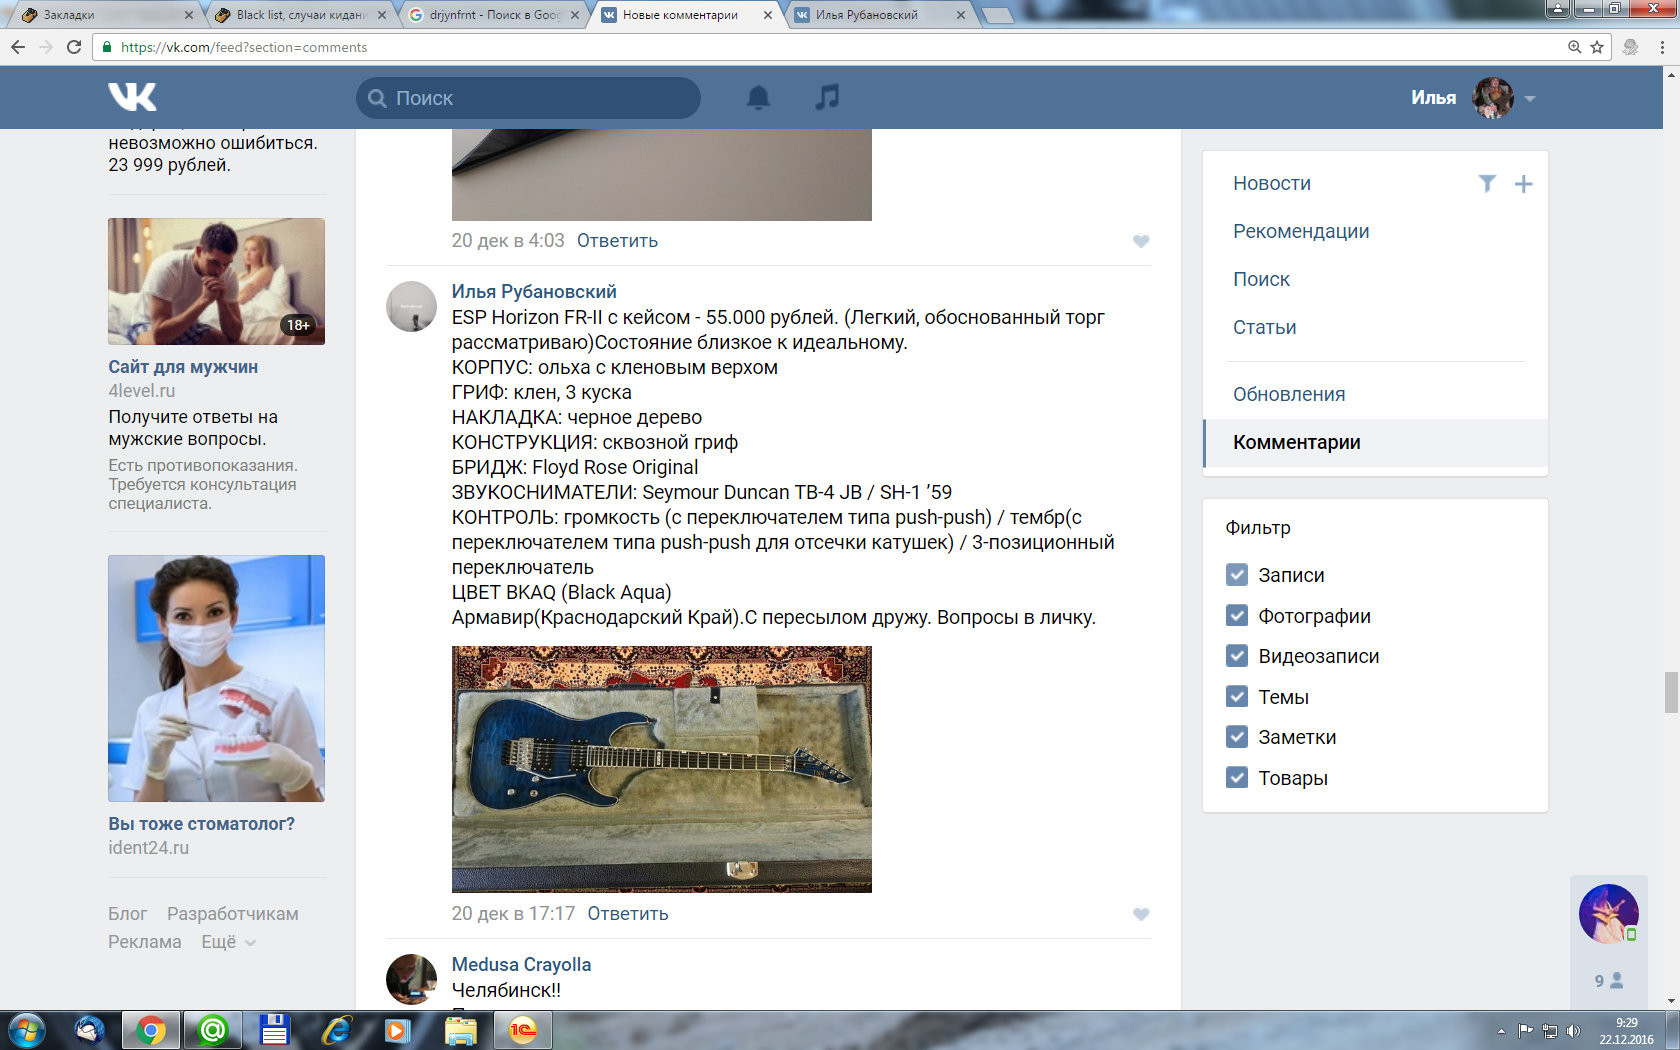1680x1050 pixels.
Task: Open the 9 friends online counter
Action: (x=1608, y=981)
